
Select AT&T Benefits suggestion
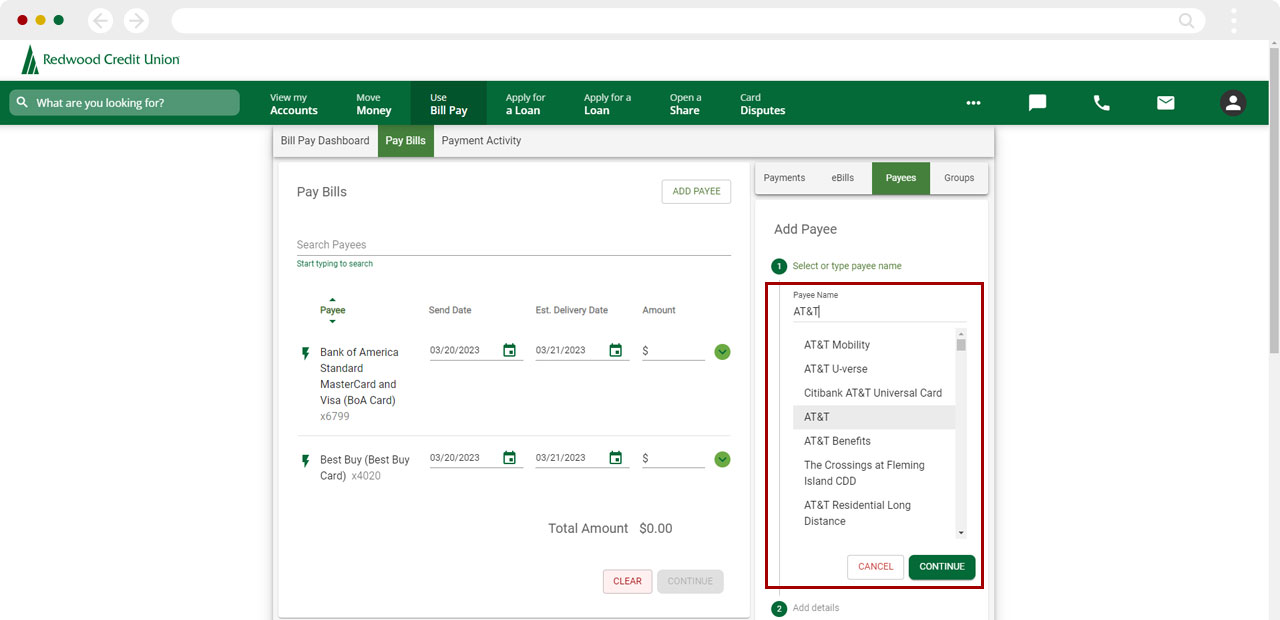874,441
